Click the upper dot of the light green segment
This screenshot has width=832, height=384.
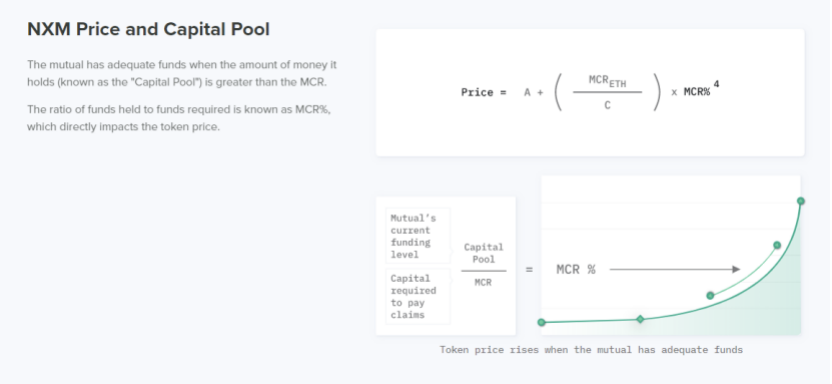(777, 245)
